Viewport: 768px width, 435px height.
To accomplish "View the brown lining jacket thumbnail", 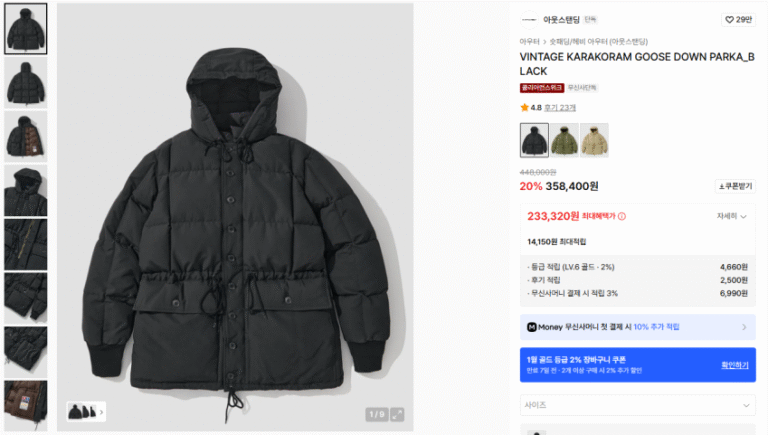I will [x=26, y=137].
